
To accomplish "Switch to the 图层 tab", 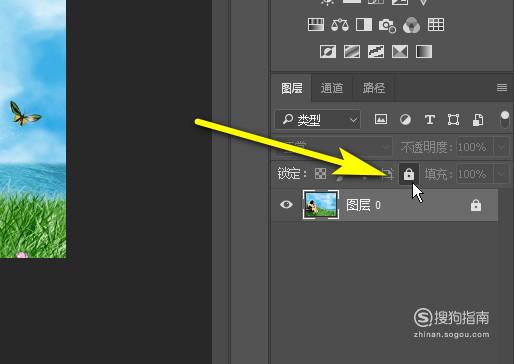I will [x=292, y=88].
